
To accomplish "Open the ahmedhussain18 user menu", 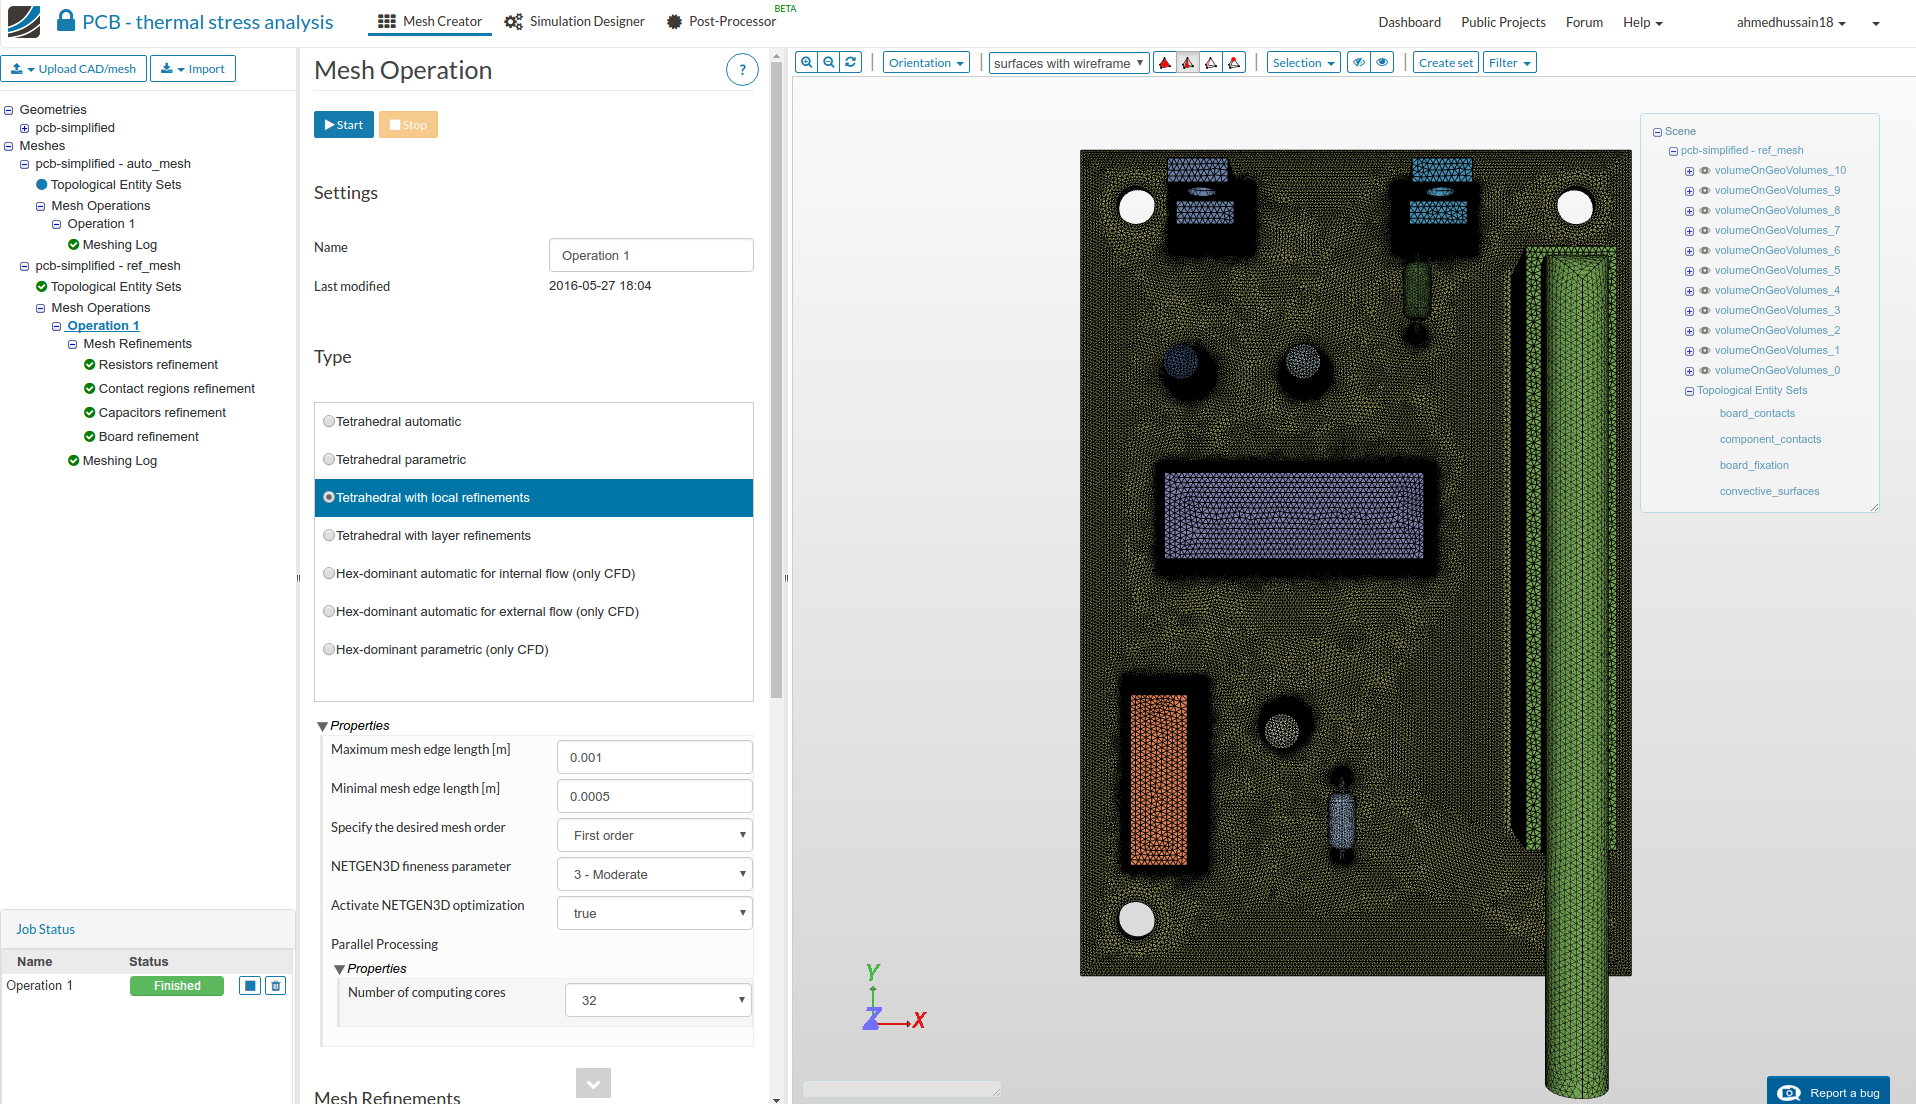I will tap(1791, 22).
